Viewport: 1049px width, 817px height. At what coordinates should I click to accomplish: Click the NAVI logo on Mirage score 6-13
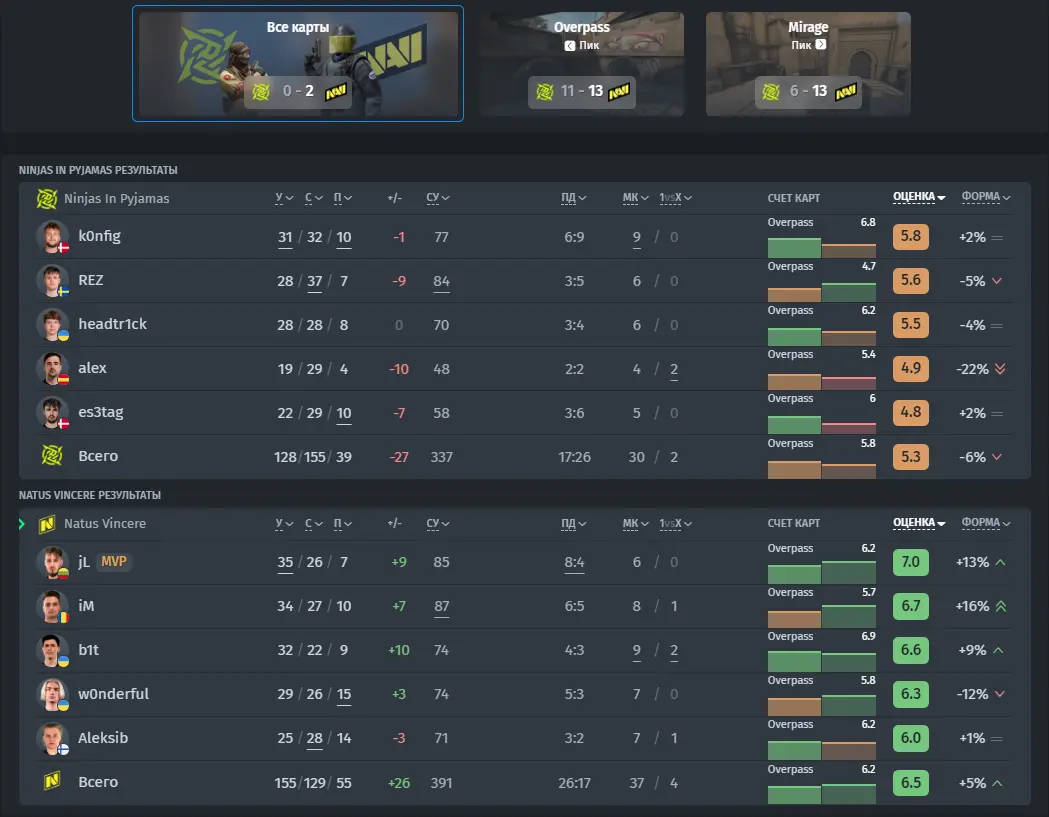coord(846,92)
